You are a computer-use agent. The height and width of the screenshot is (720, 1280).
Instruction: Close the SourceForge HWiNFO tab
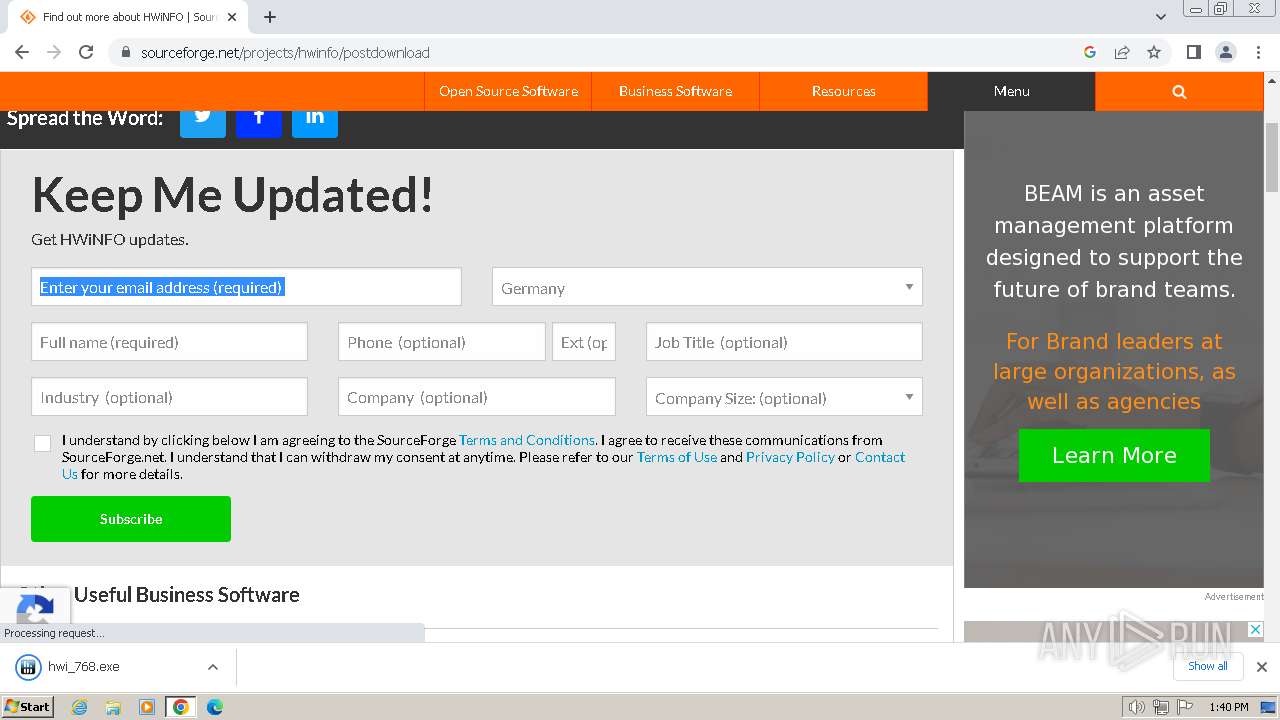point(233,17)
